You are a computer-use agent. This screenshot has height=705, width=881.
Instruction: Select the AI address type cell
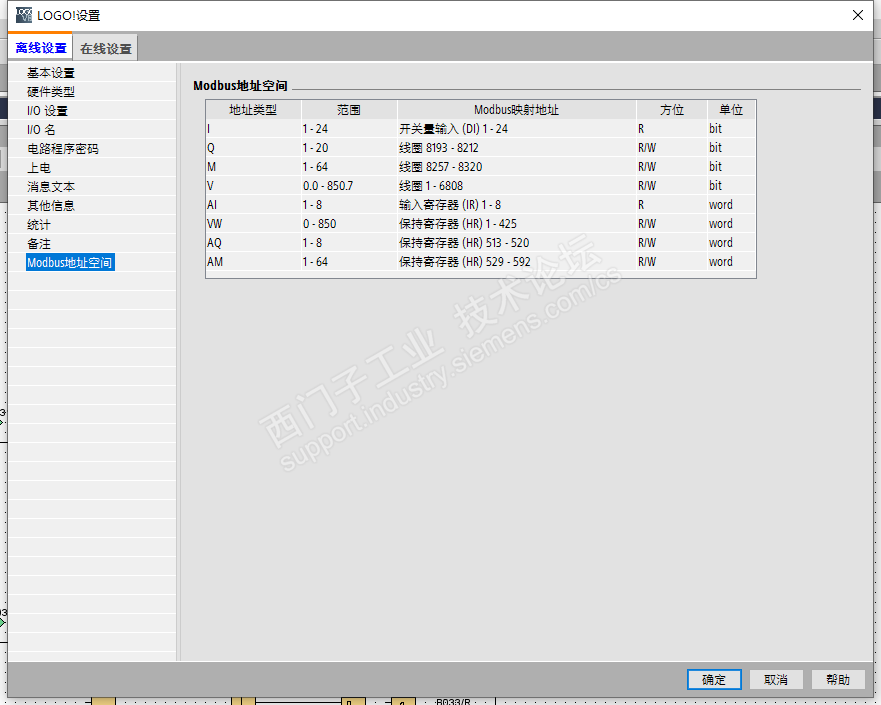coord(253,205)
